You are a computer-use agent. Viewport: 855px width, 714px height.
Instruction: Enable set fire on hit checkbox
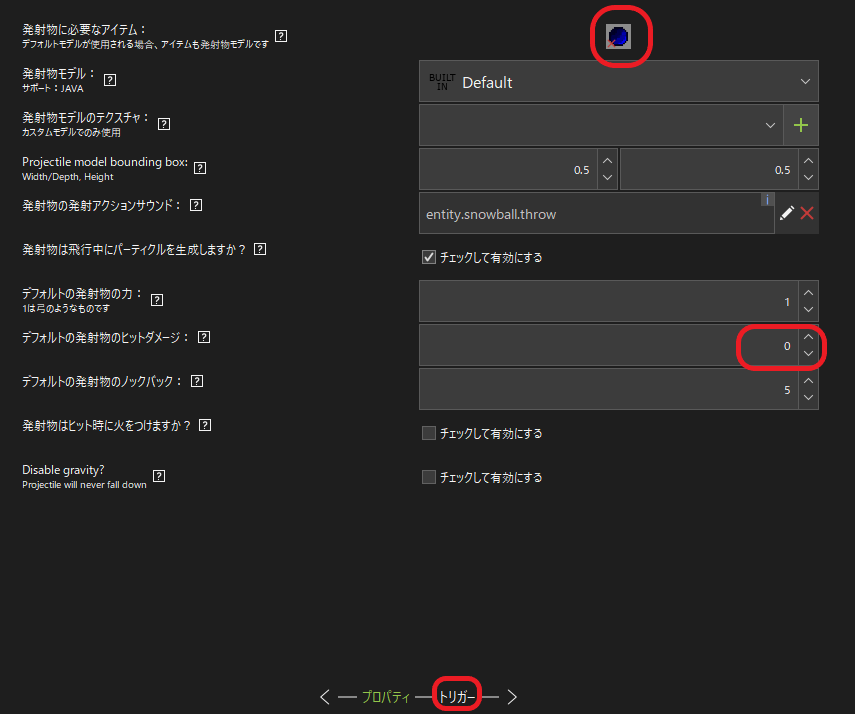(429, 434)
